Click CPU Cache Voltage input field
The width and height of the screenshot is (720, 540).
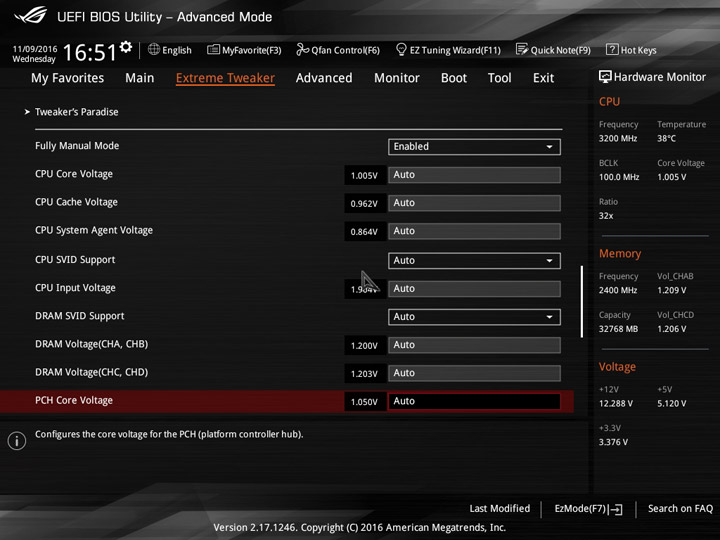tap(474, 203)
